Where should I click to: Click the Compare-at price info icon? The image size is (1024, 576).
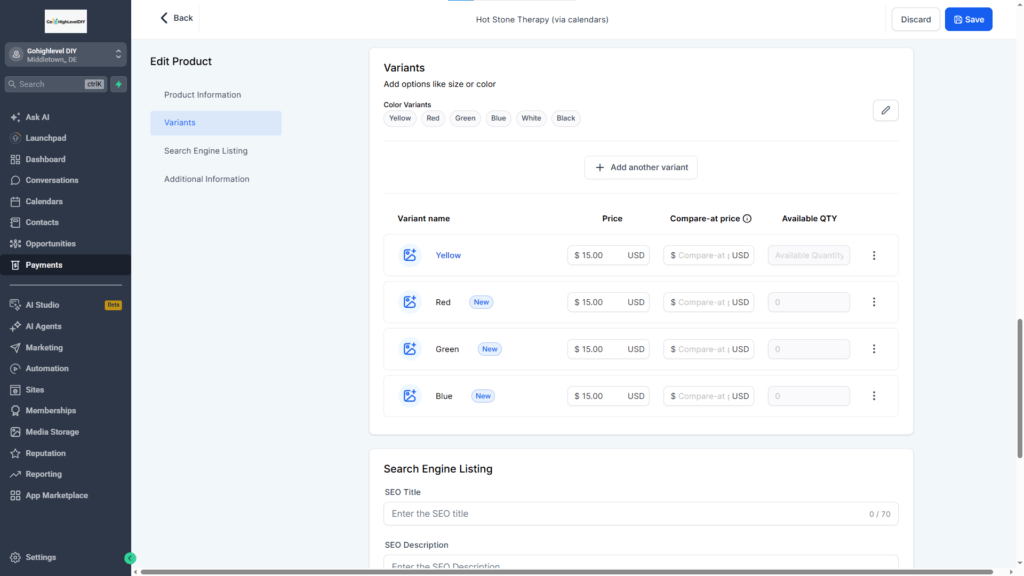[x=747, y=219]
